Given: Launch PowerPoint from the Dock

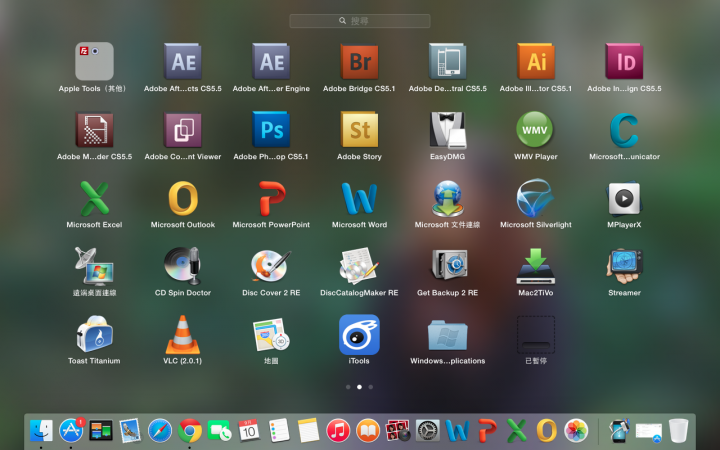Looking at the screenshot, I should 487,431.
